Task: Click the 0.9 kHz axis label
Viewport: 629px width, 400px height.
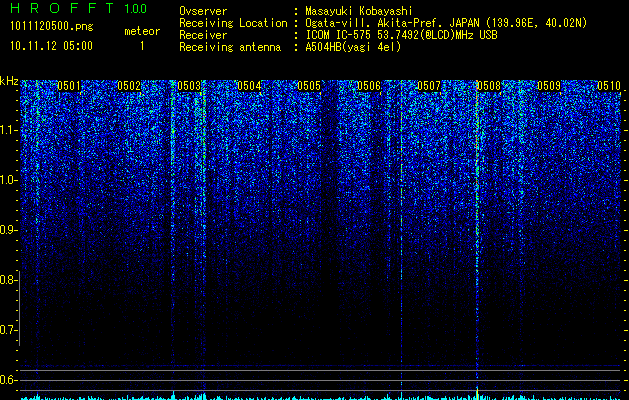Action: [x=8, y=230]
